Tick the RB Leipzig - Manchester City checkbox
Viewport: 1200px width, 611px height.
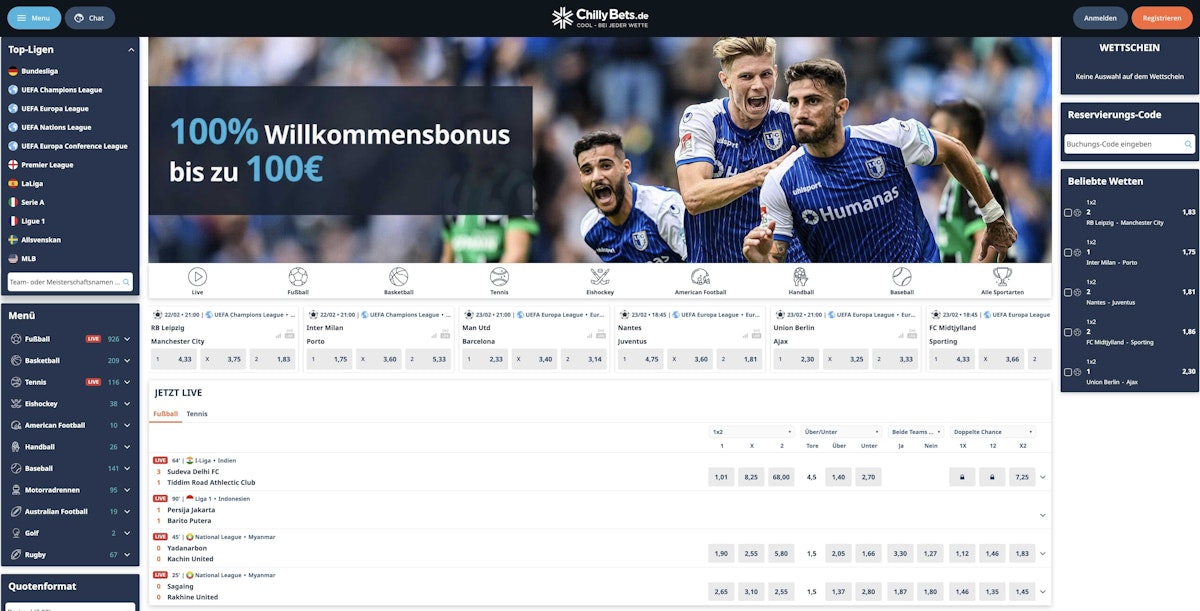coord(1068,212)
